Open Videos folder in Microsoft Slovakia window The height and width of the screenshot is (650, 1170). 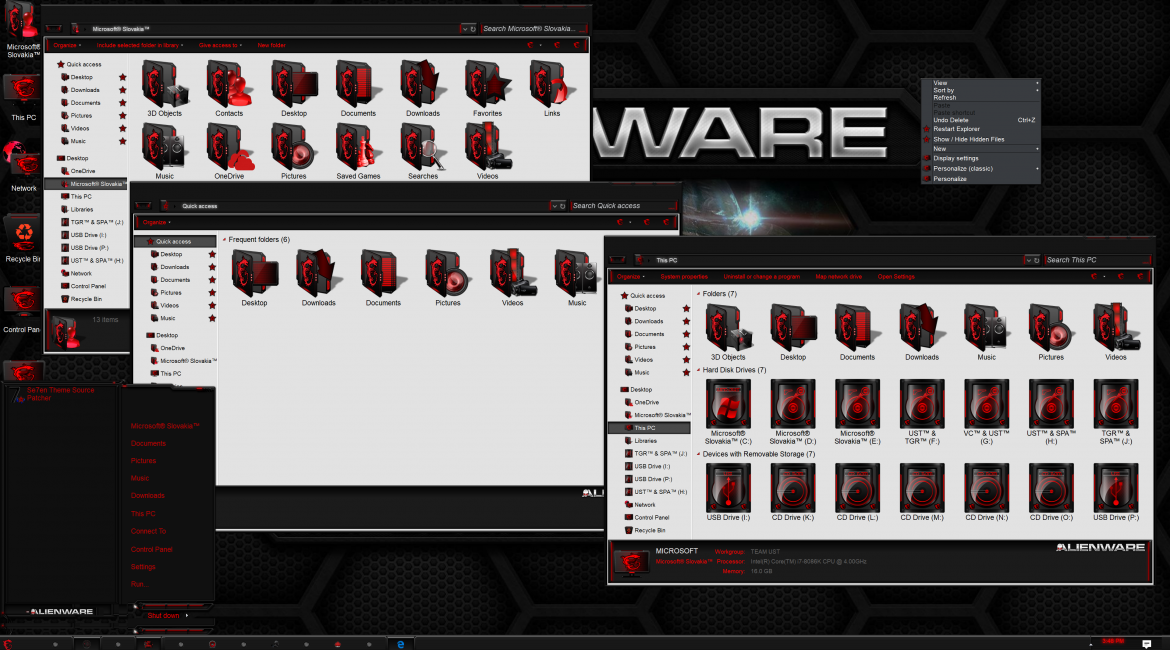pos(487,151)
